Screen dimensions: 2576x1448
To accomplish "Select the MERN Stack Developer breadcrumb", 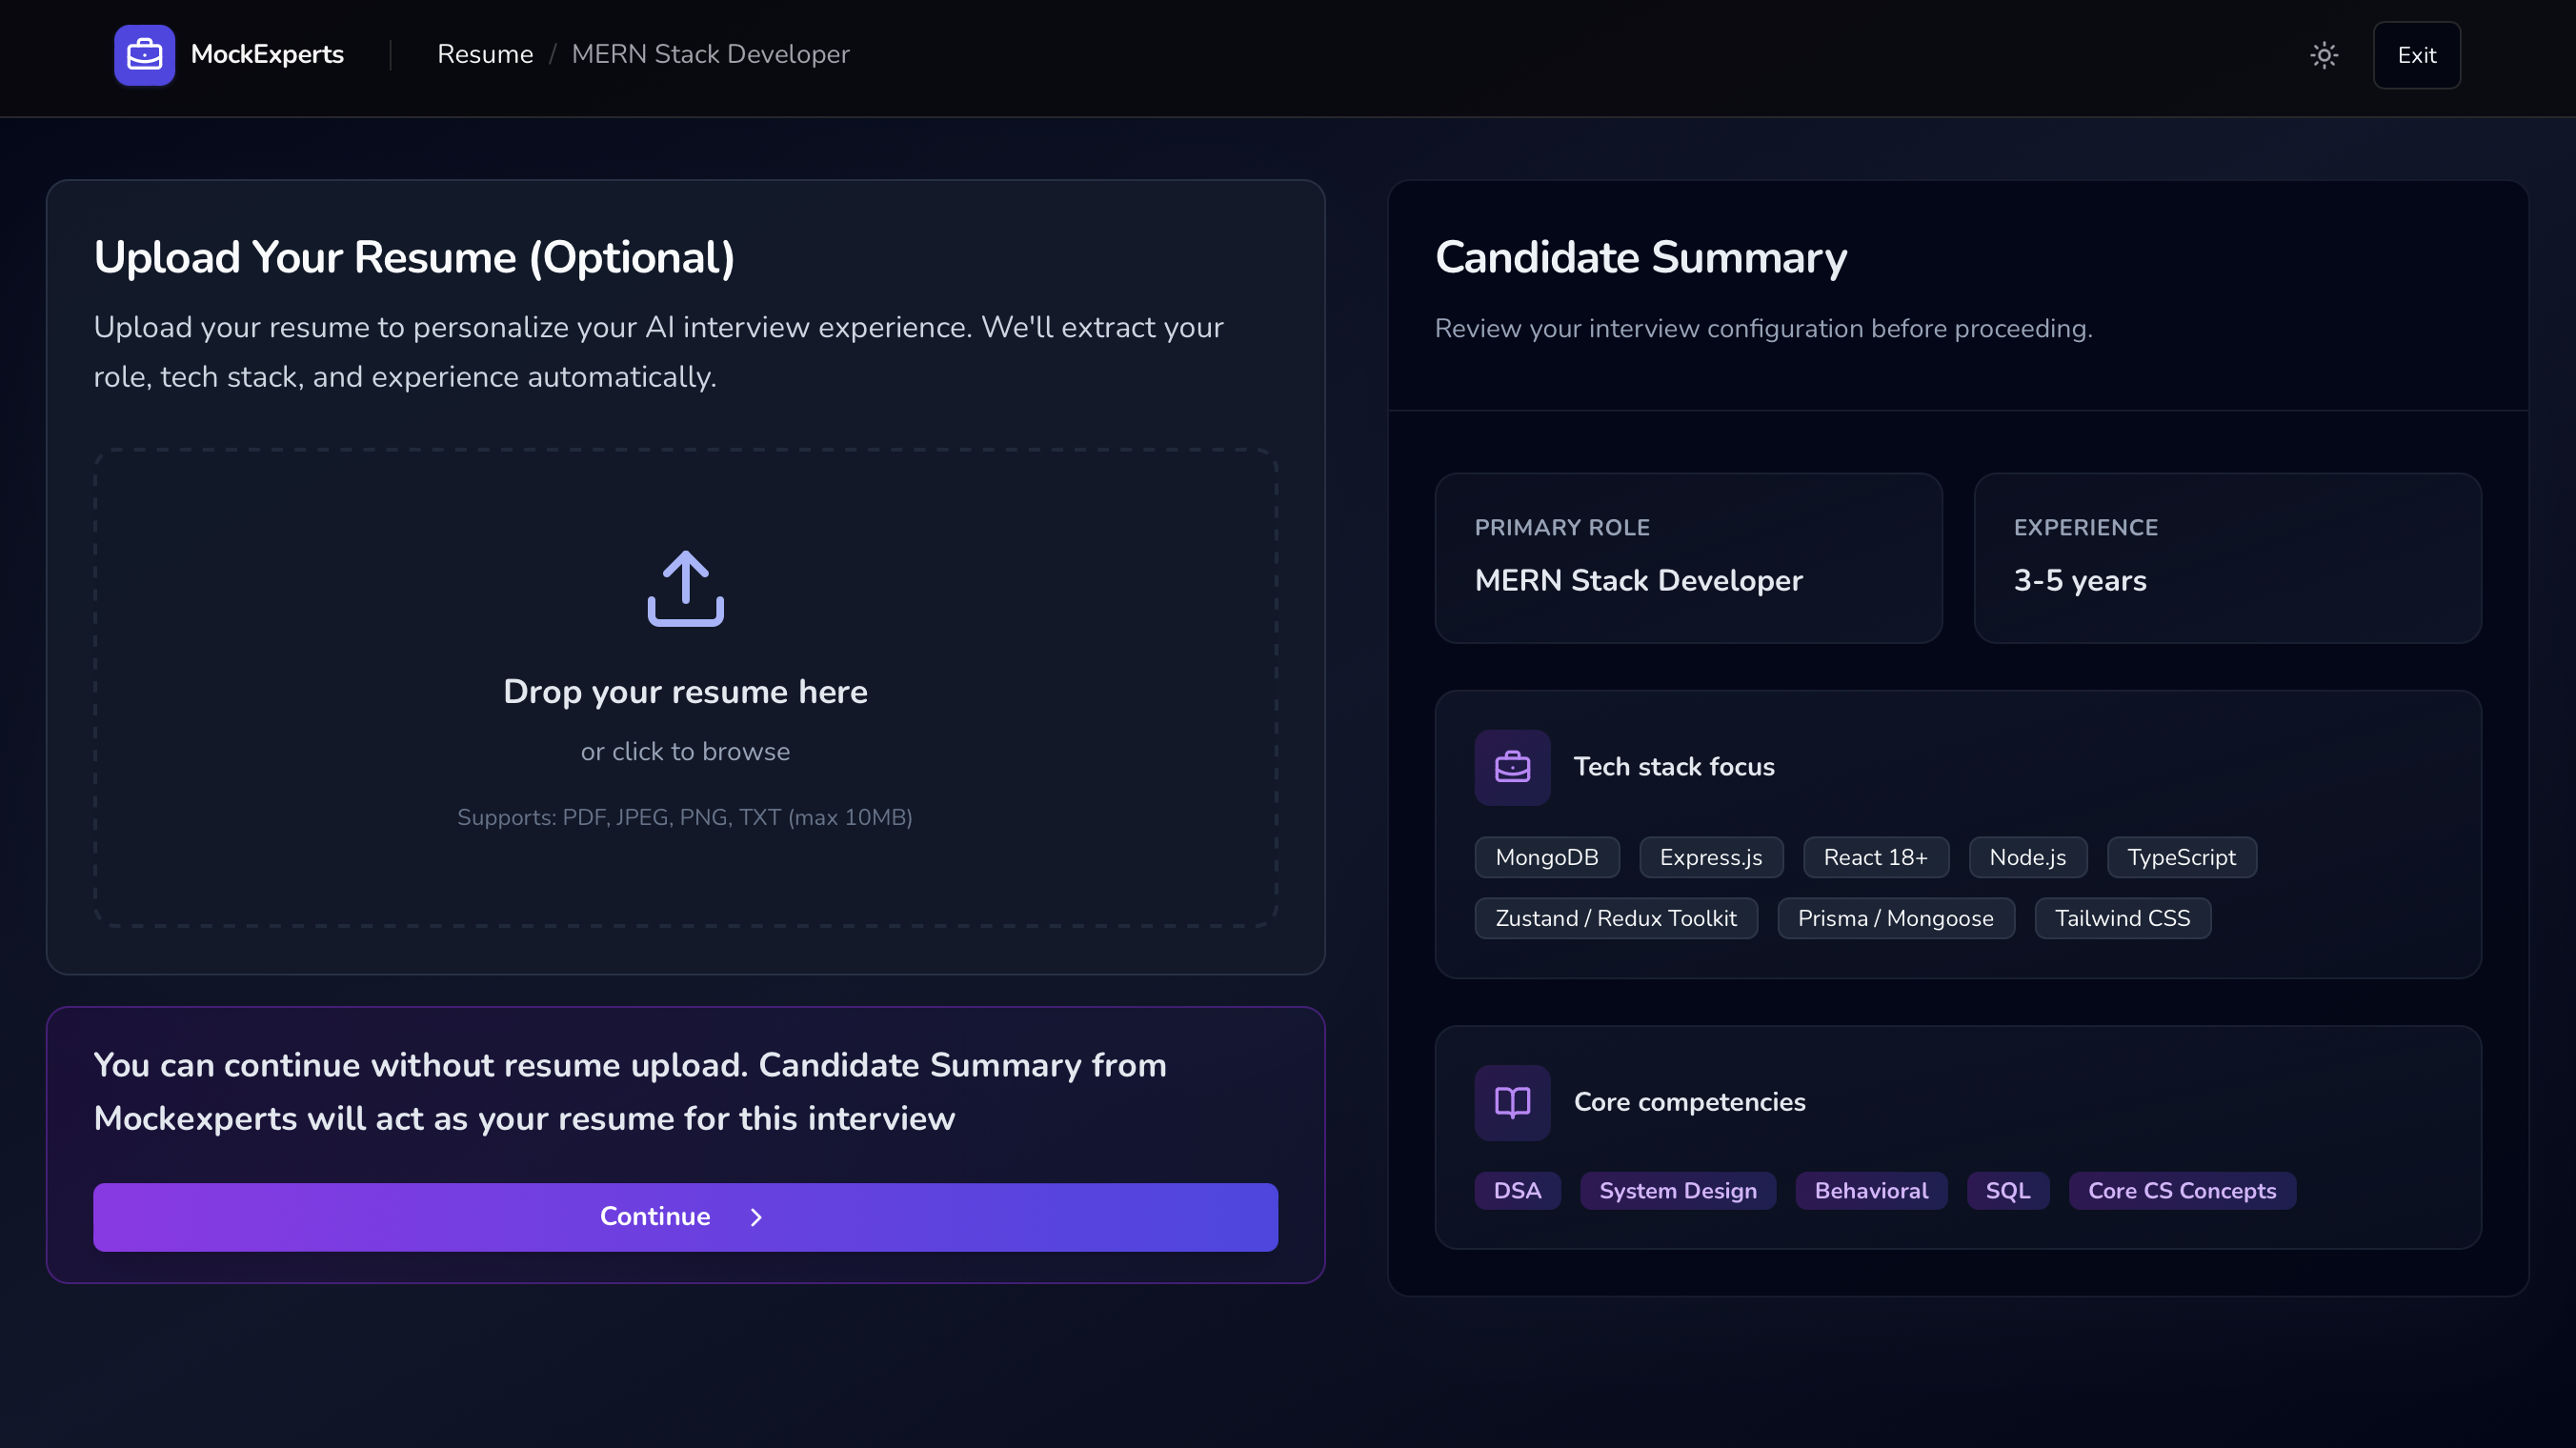I will [x=710, y=54].
